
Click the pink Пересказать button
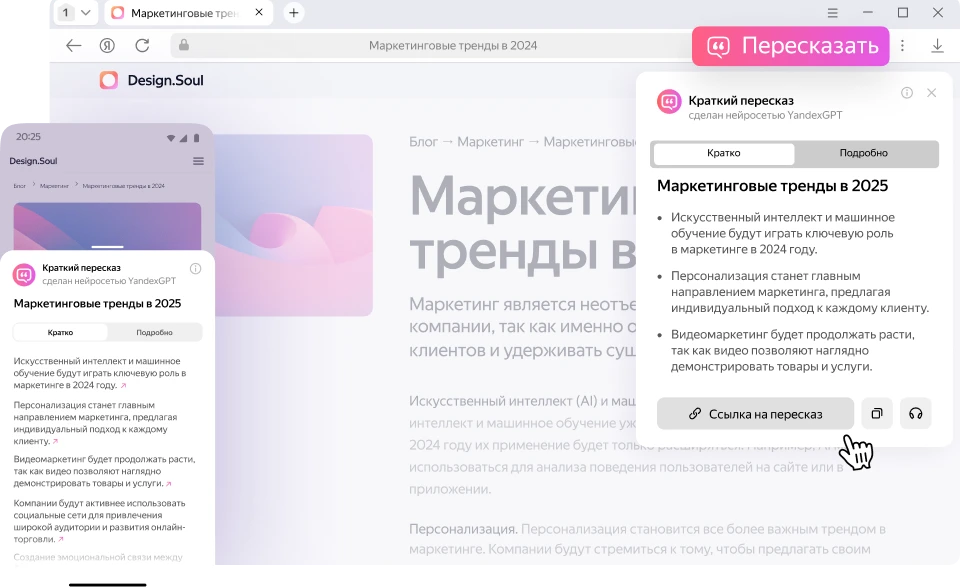[x=790, y=46]
